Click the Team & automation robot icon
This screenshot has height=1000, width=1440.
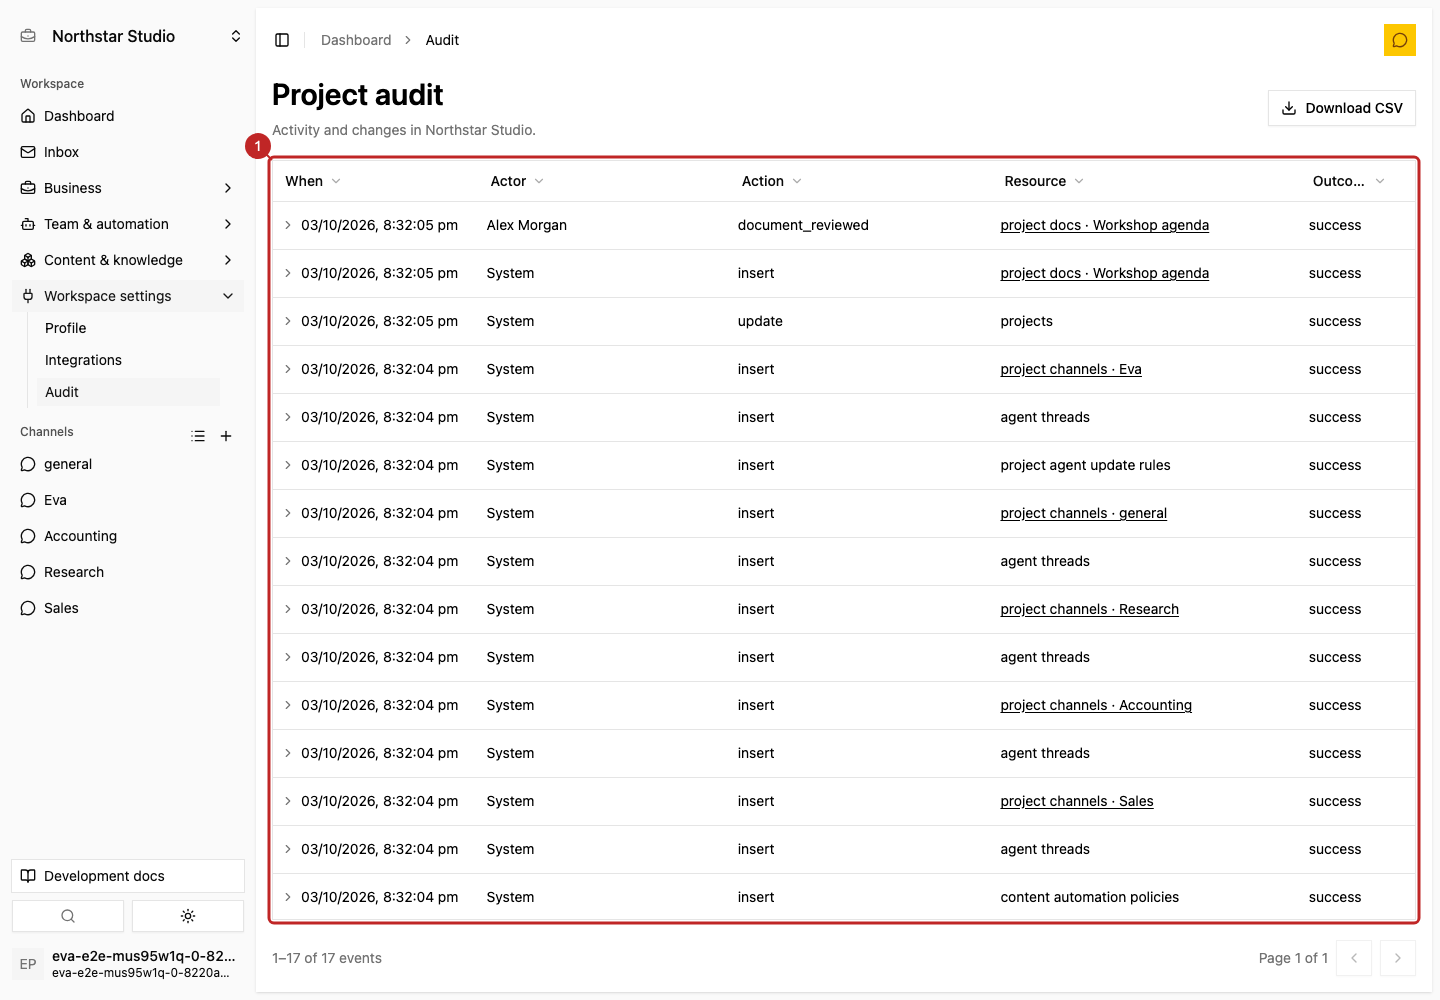pos(28,224)
